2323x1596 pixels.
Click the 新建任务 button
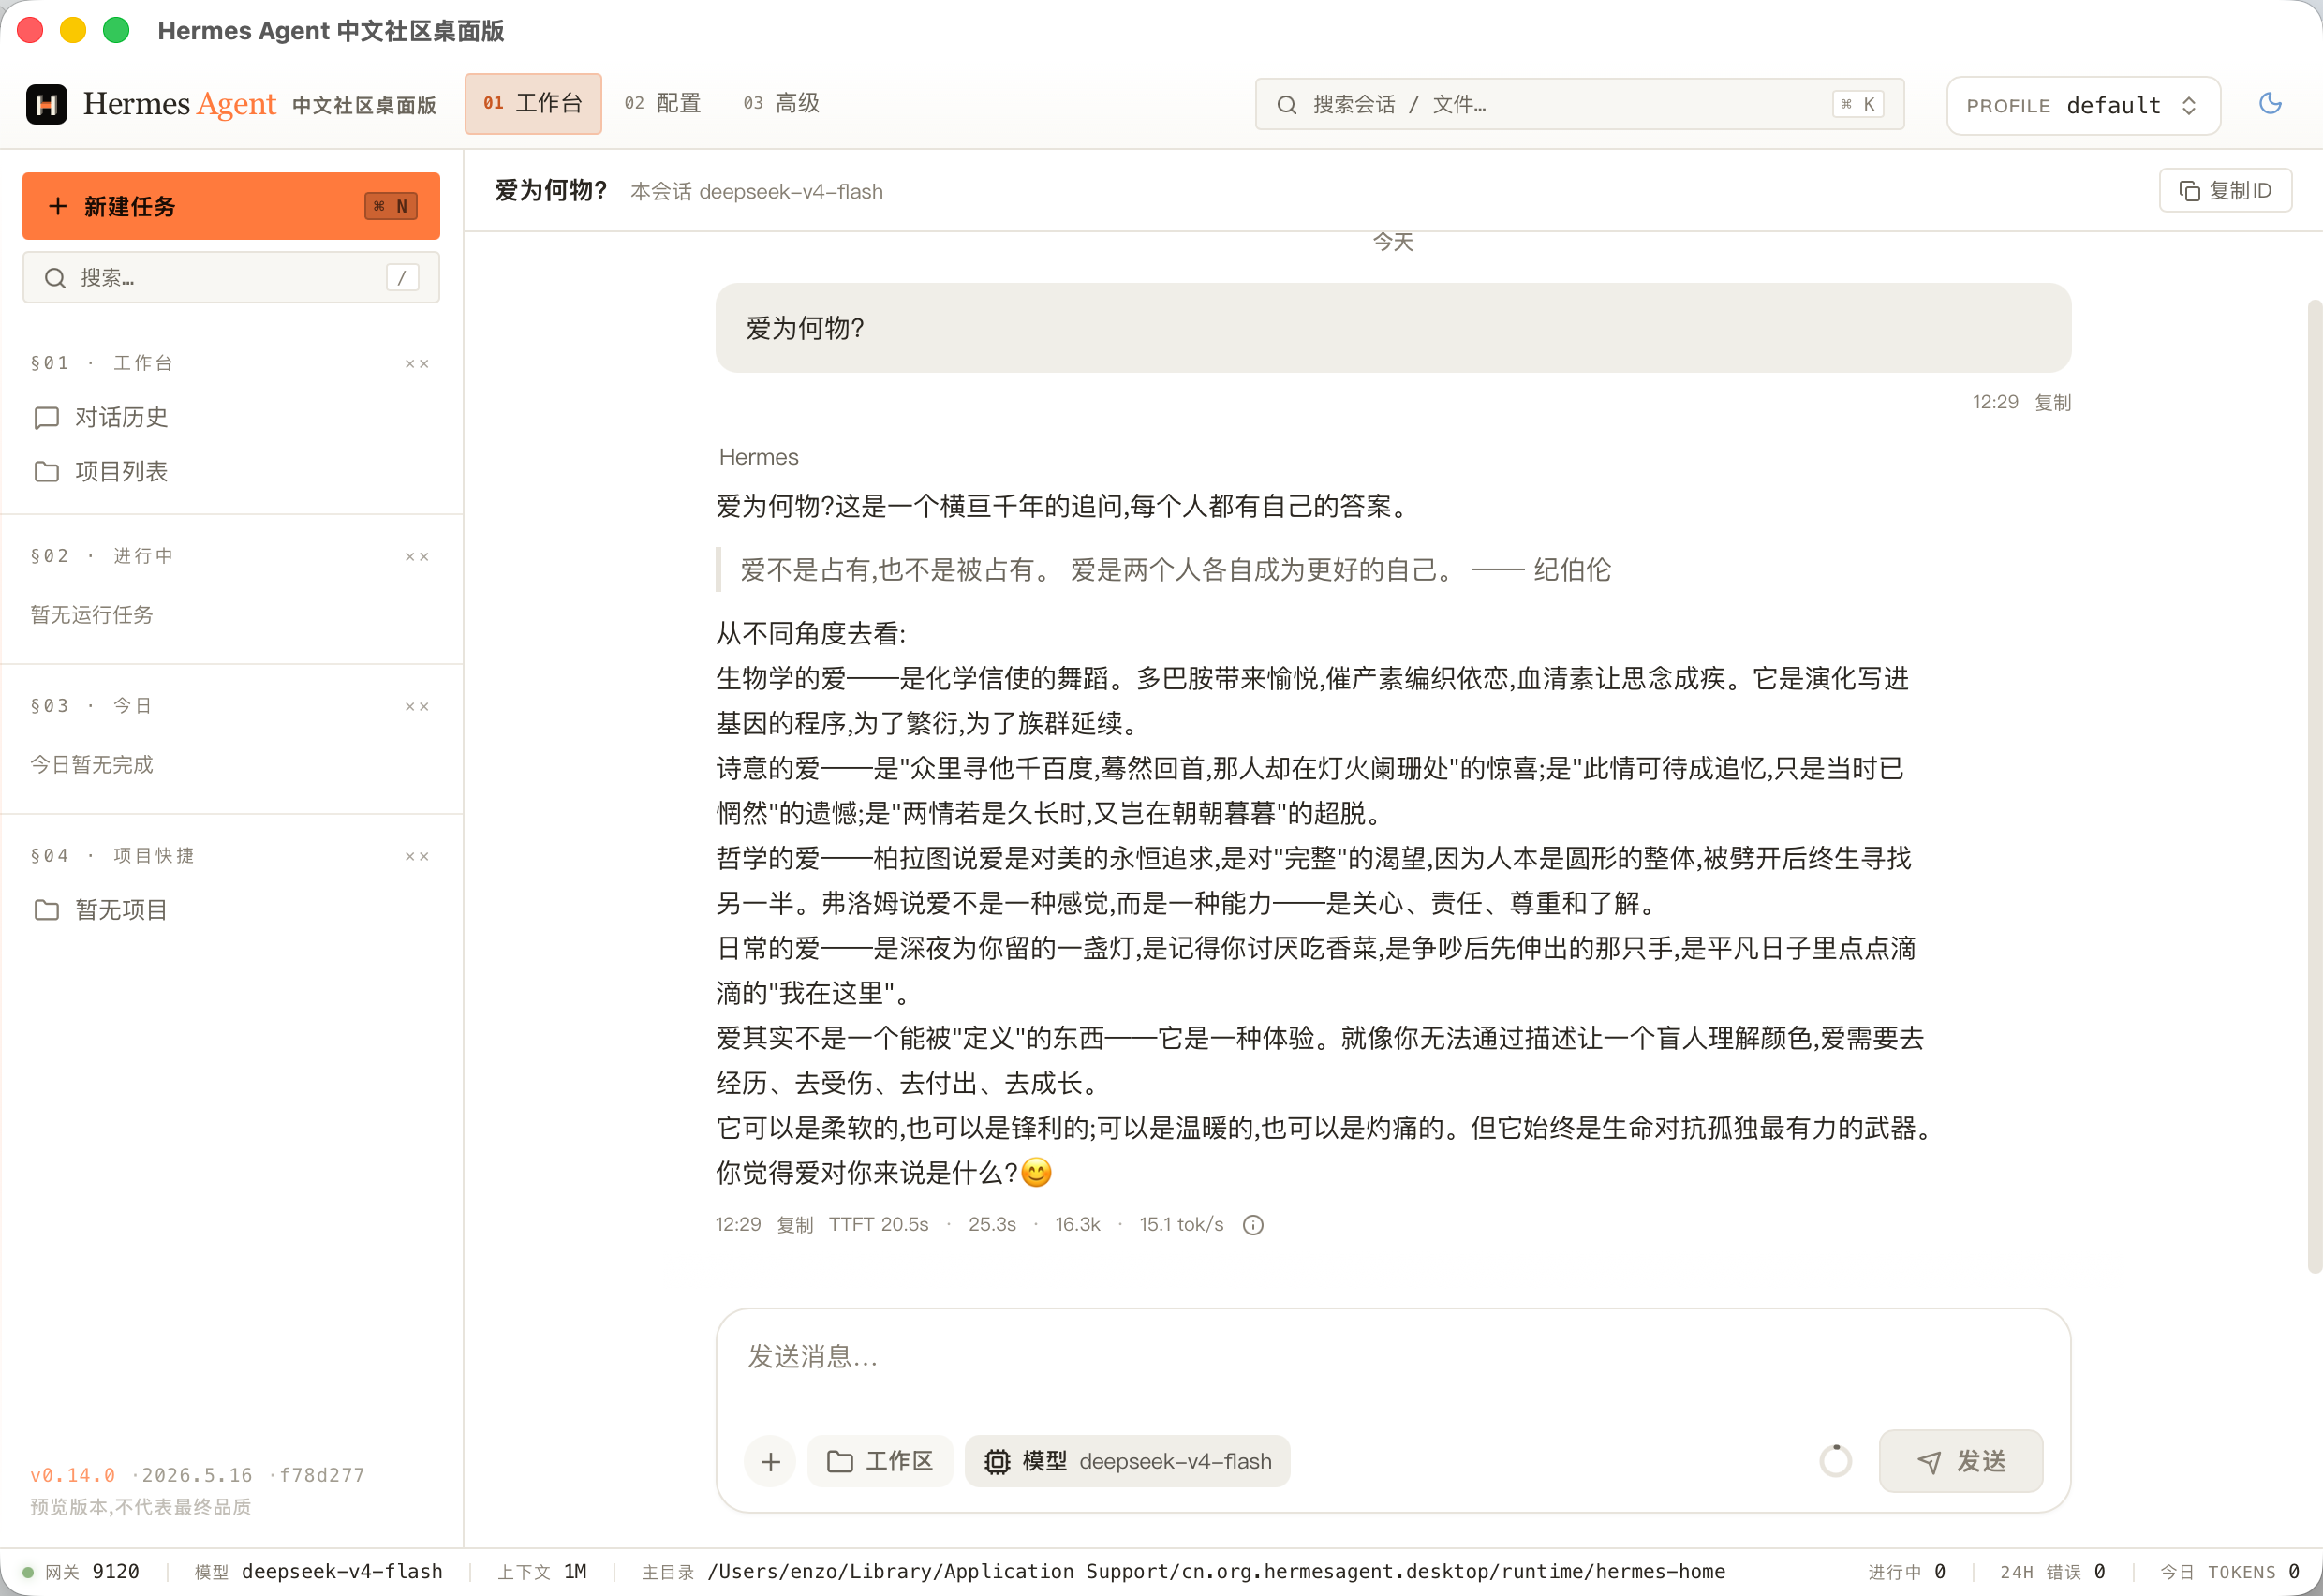[x=231, y=206]
